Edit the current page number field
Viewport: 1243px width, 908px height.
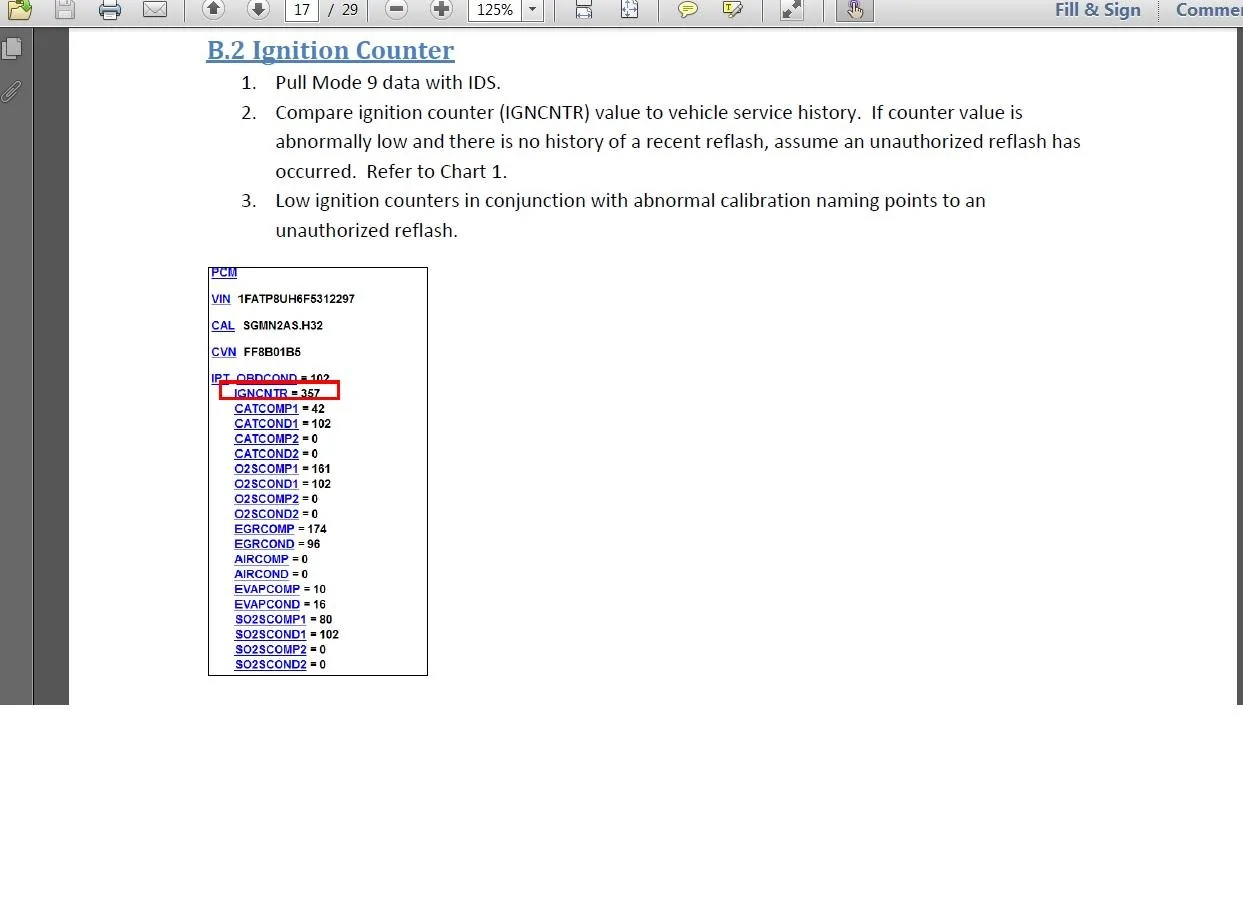(301, 10)
